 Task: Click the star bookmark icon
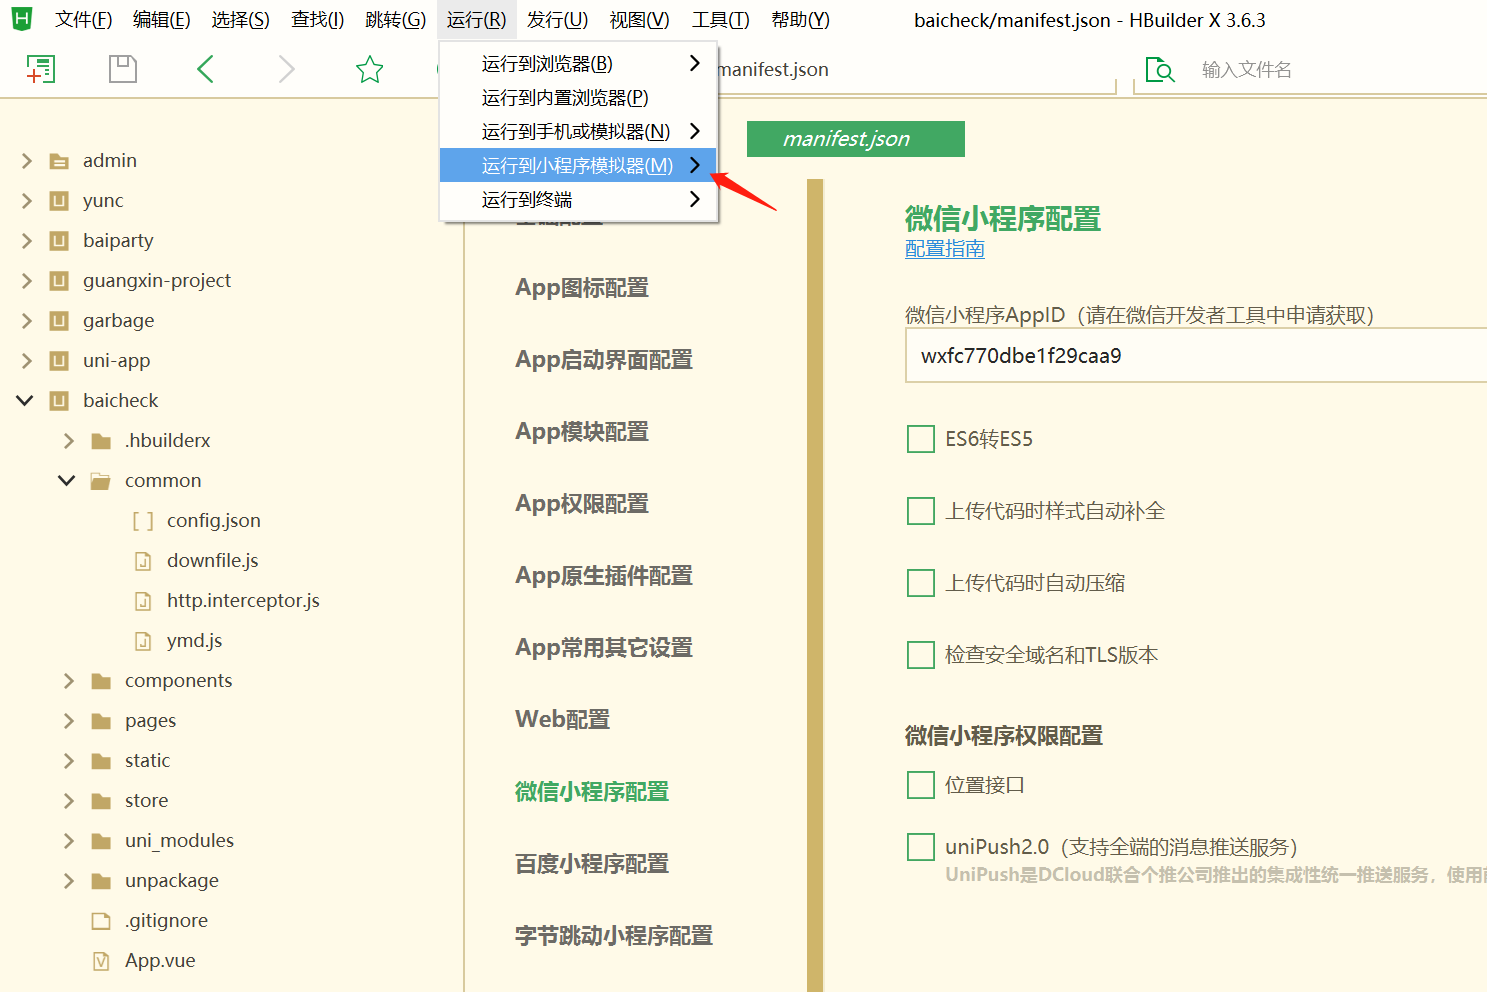pyautogui.click(x=370, y=69)
